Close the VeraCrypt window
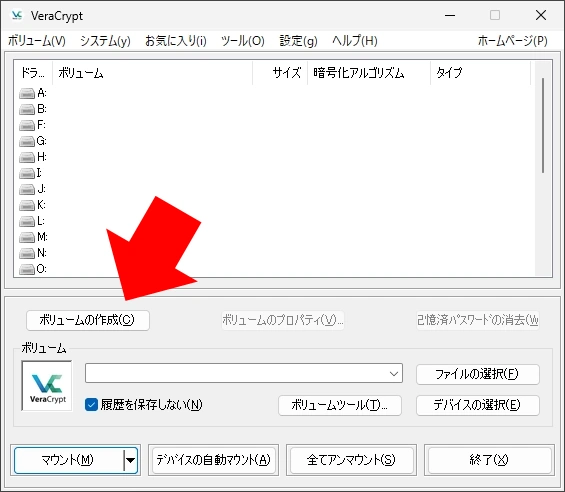This screenshot has height=492, width=565. [x=541, y=15]
